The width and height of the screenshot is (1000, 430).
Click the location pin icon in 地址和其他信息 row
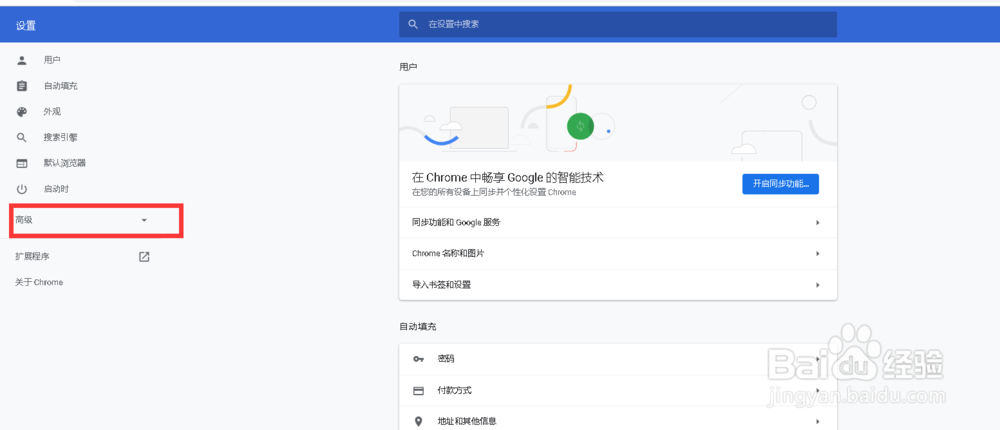418,421
